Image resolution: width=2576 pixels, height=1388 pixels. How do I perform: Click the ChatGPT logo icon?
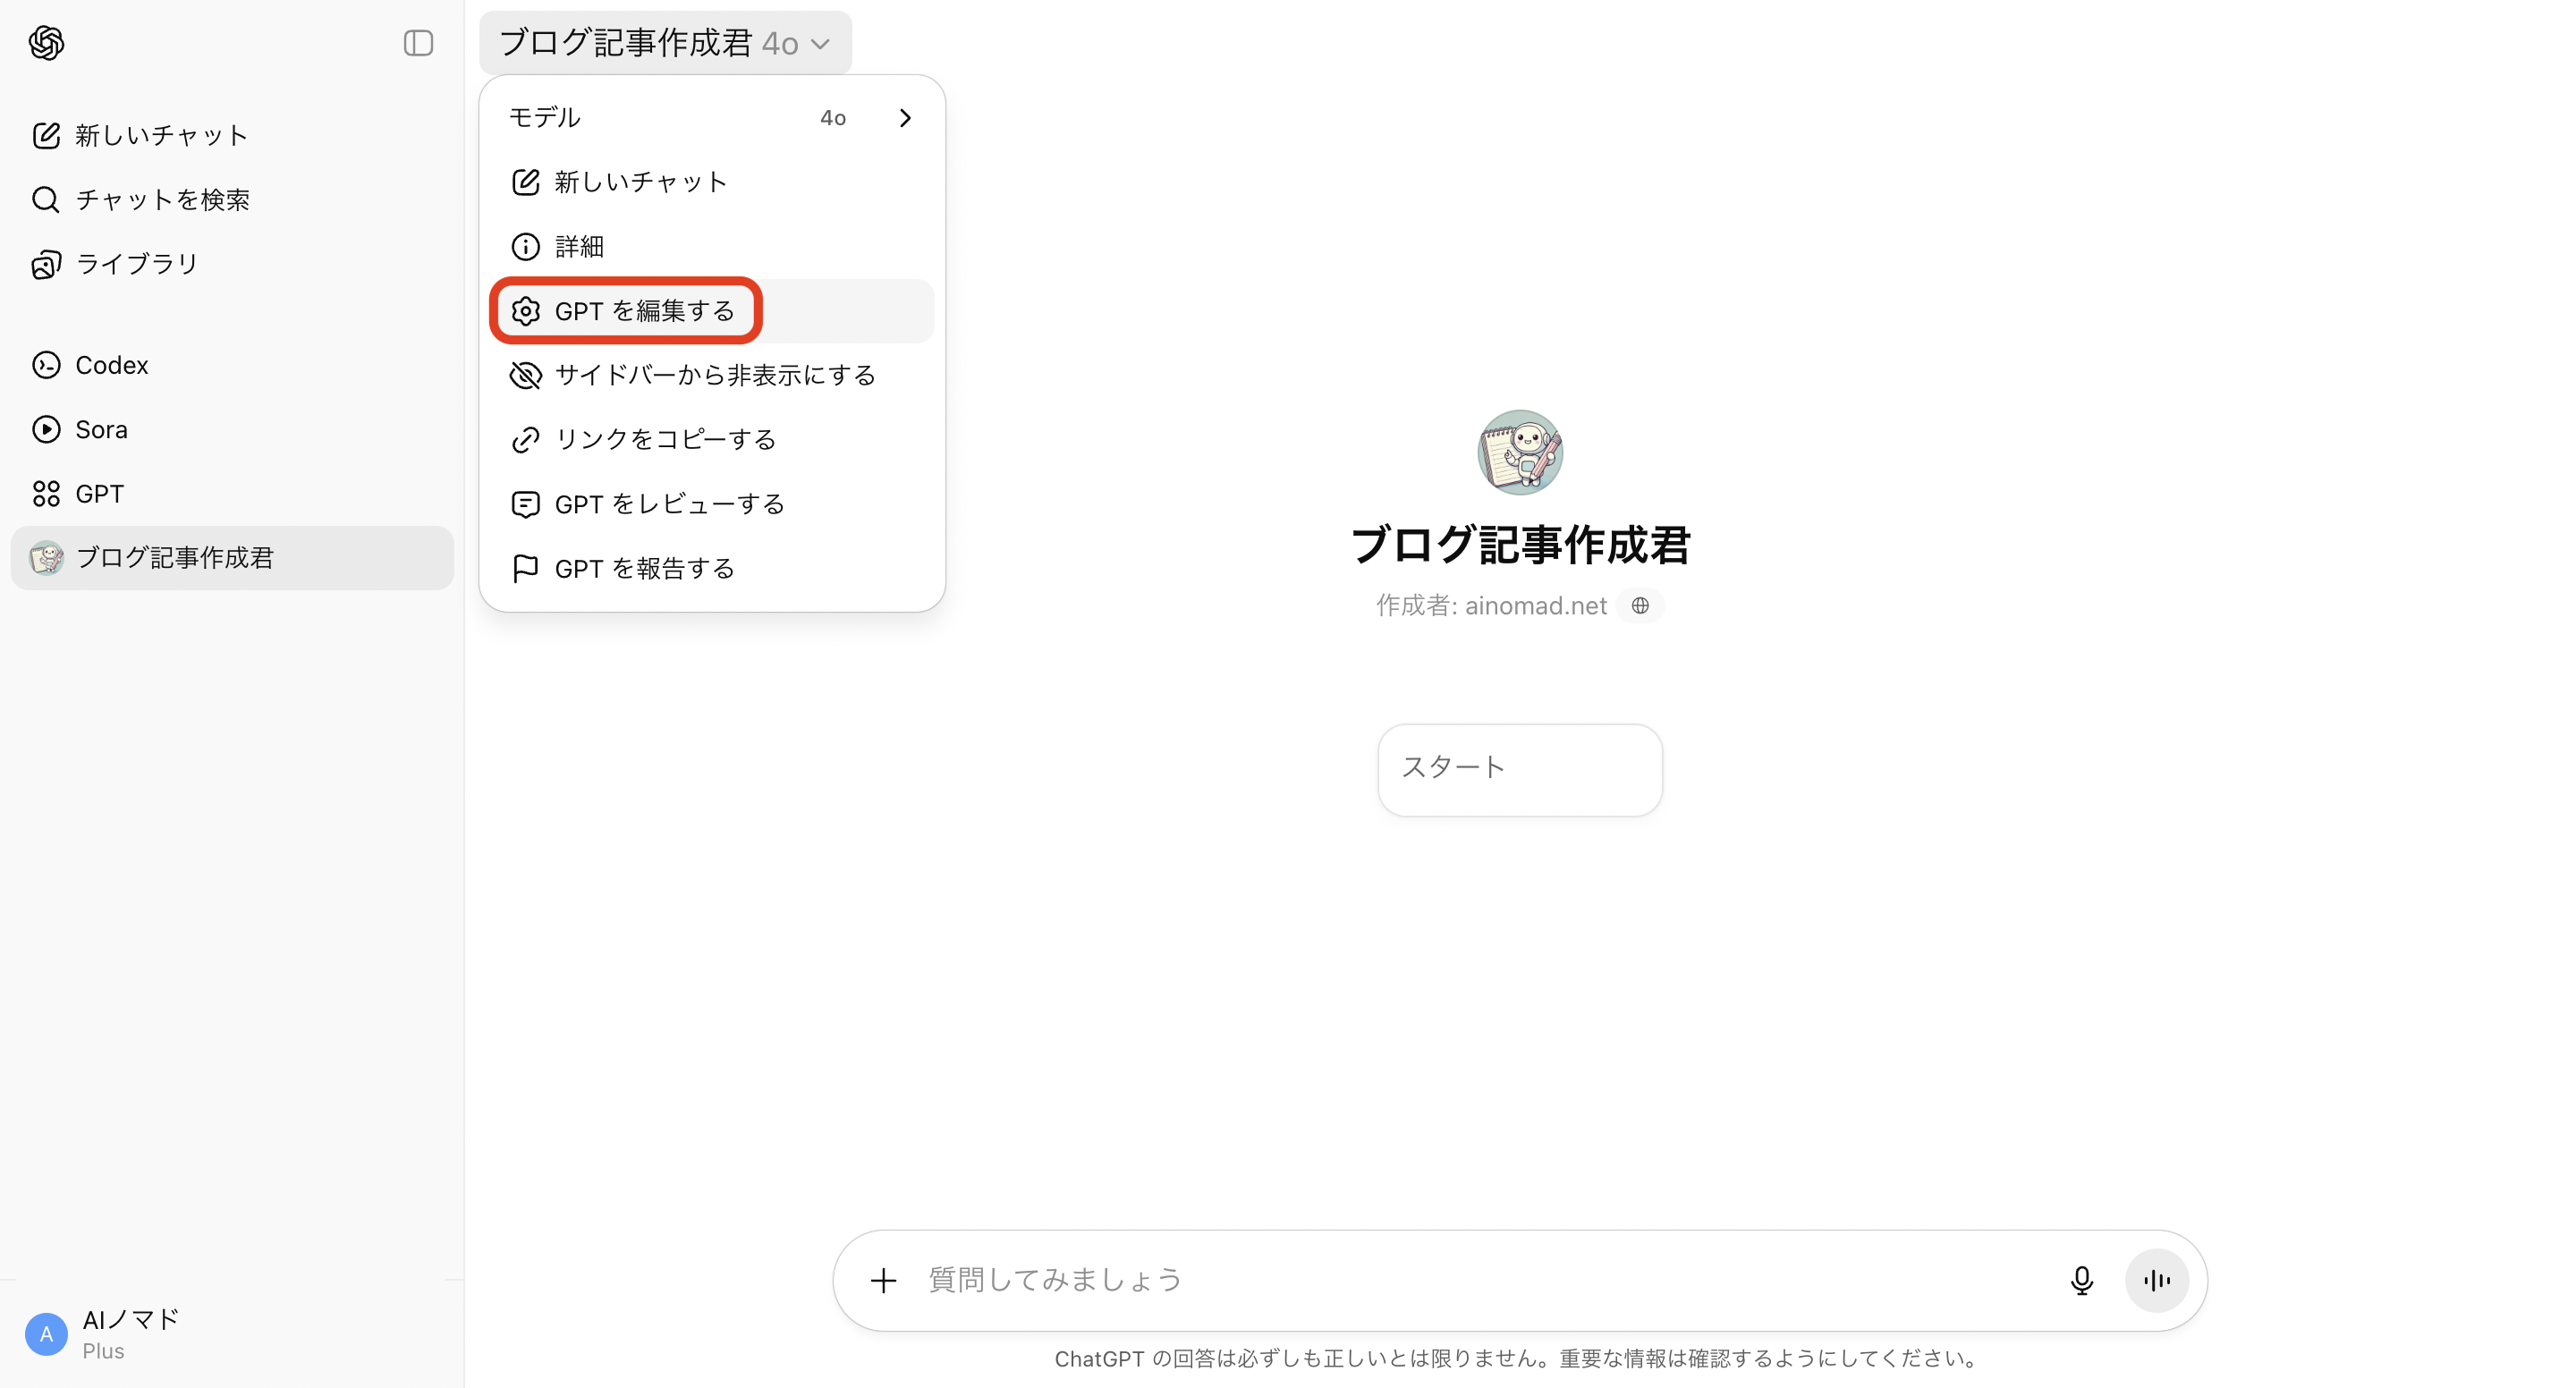point(46,43)
